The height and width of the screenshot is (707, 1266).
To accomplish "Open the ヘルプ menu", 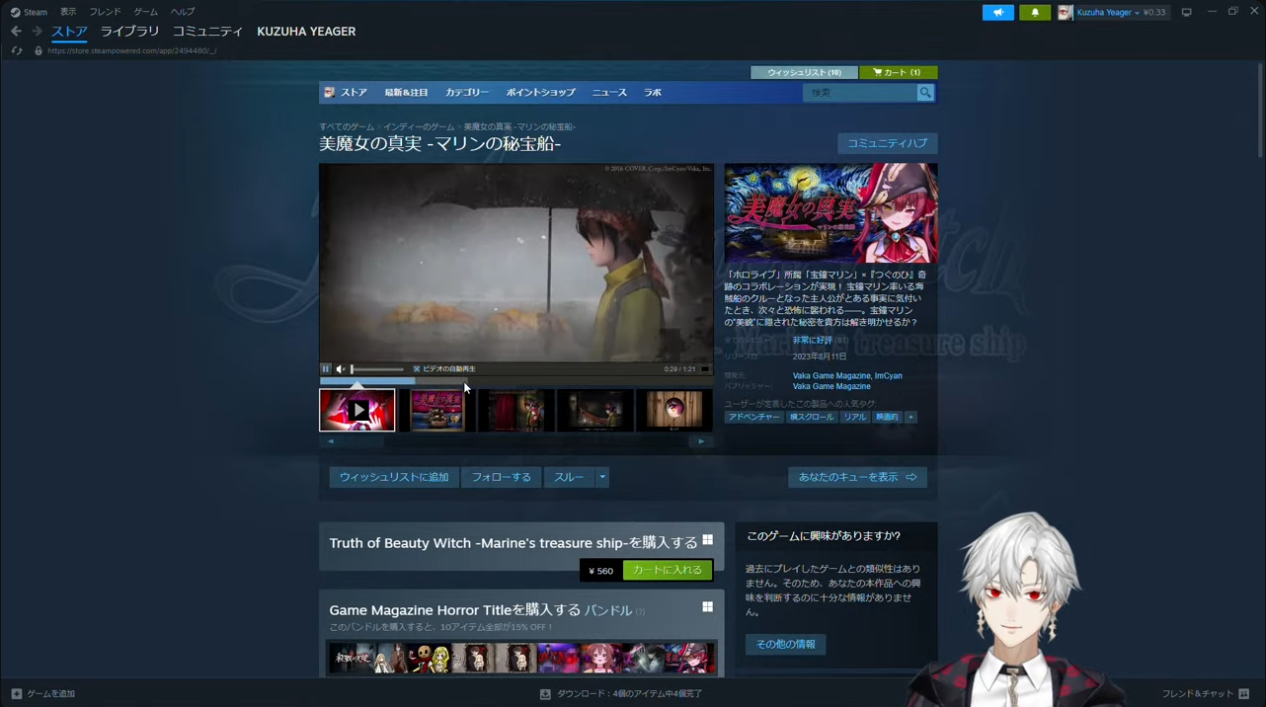I will (183, 12).
